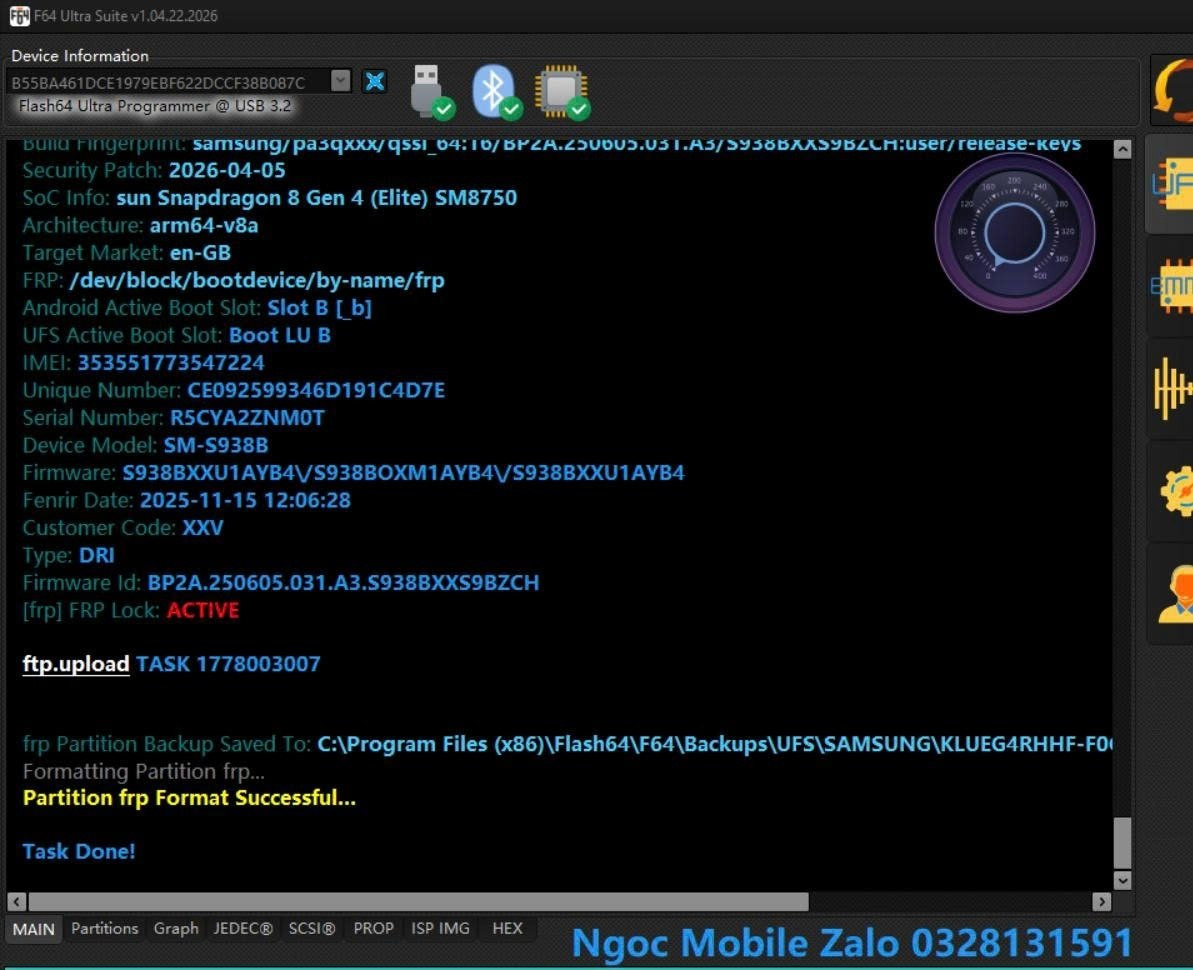Click architecture value arm64-v8a

click(204, 225)
